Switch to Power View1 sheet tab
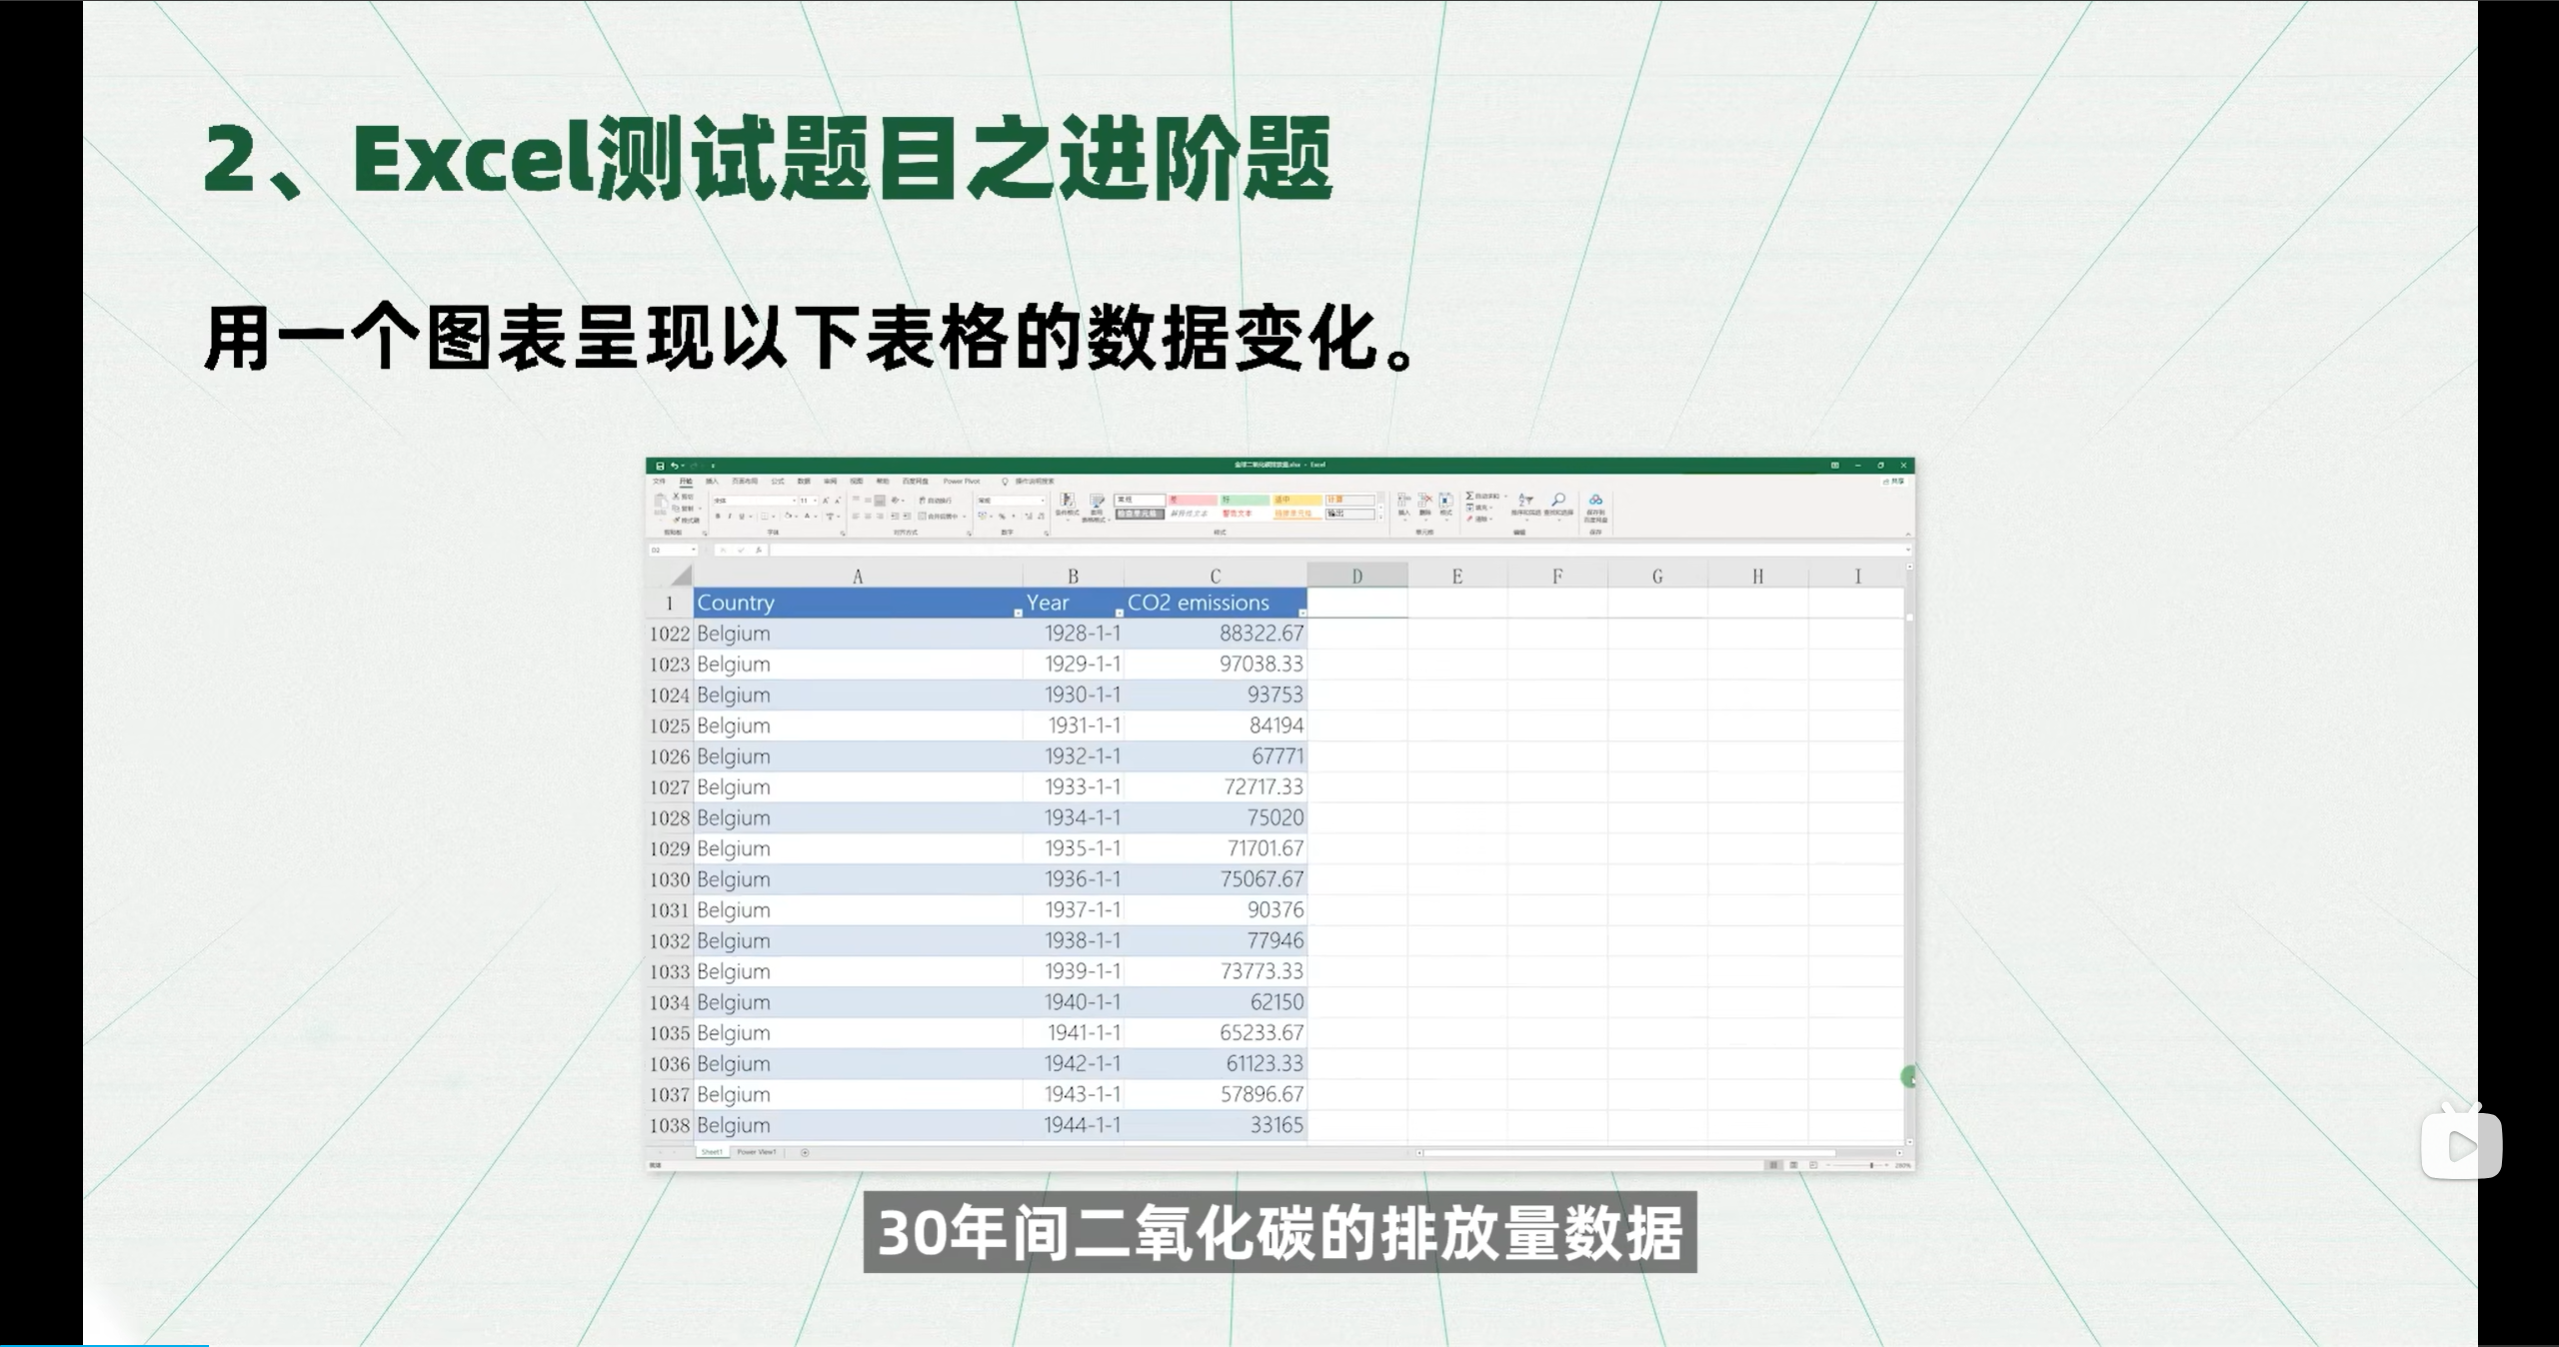The width and height of the screenshot is (2559, 1347). (756, 1153)
